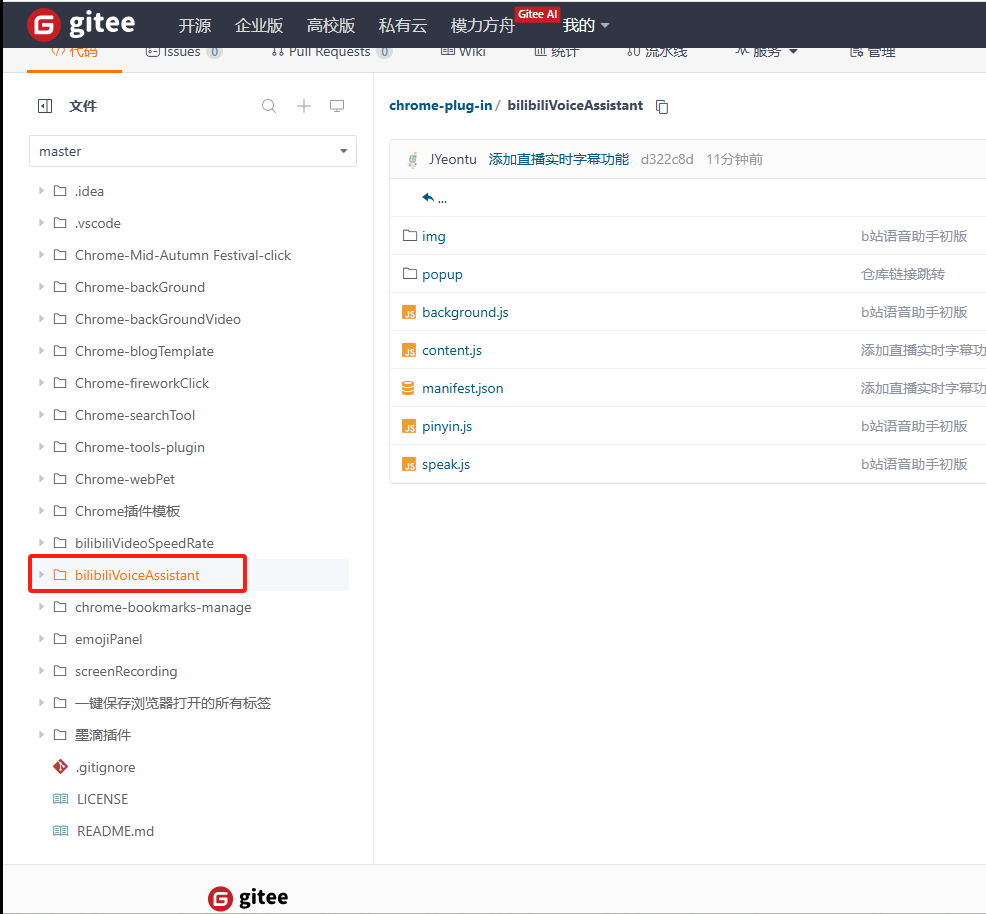Viewport: 986px width, 914px height.
Task: Switch to the Pull Requests tab
Action: [331, 52]
